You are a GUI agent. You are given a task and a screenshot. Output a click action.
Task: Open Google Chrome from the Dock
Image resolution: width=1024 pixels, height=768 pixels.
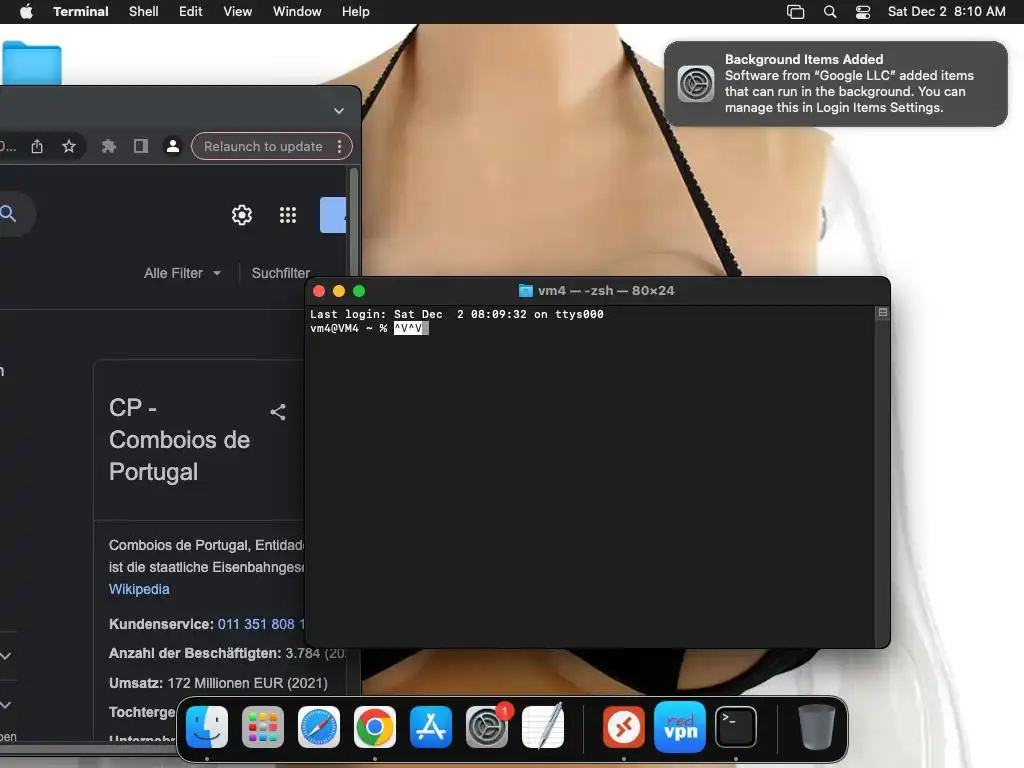375,727
